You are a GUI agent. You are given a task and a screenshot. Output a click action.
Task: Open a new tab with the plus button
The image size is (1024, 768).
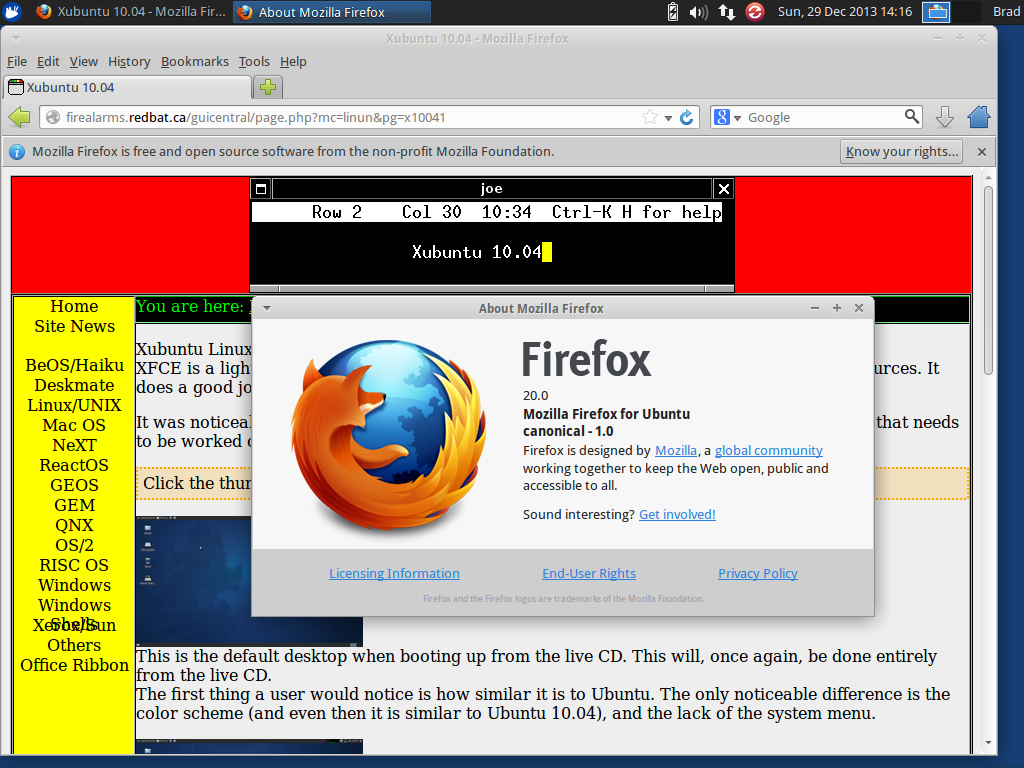[268, 87]
